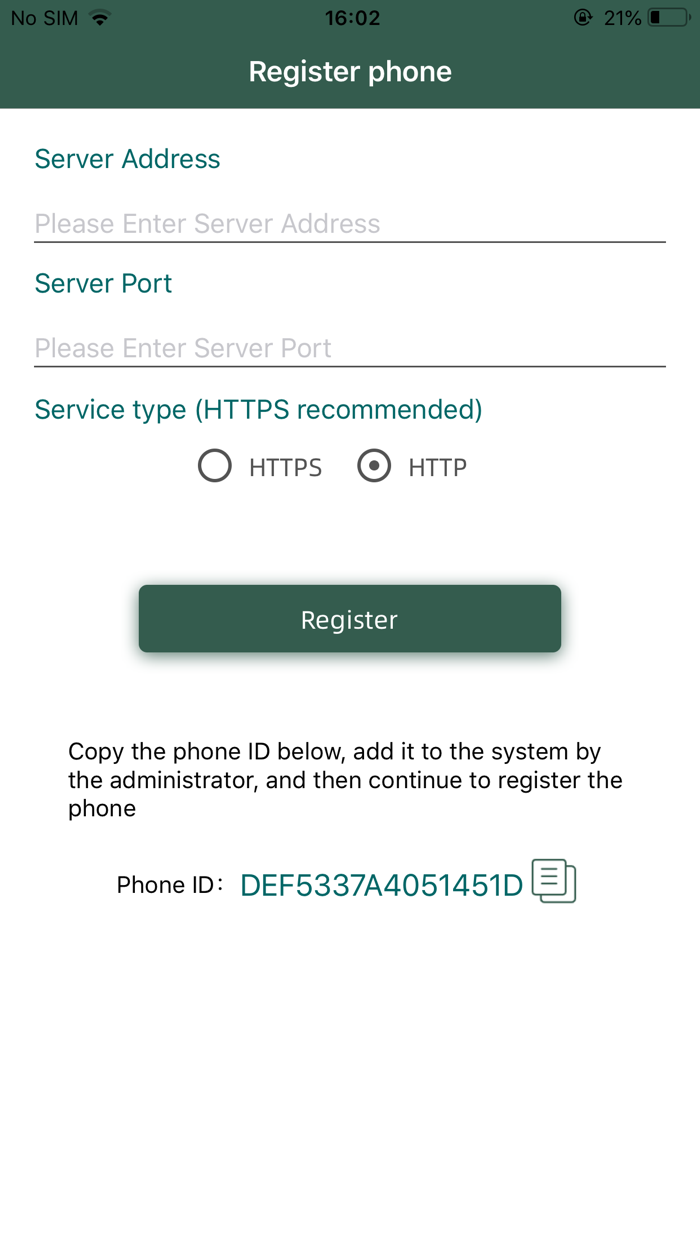Tap the HTTPS label text
The width and height of the screenshot is (700, 1244).
pyautogui.click(x=286, y=467)
